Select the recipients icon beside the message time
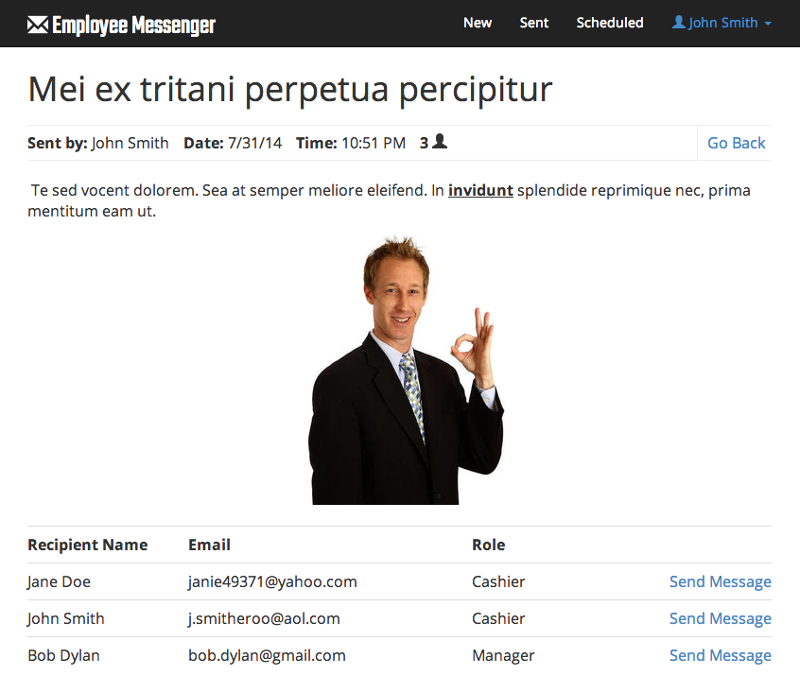The width and height of the screenshot is (800, 693). (441, 142)
